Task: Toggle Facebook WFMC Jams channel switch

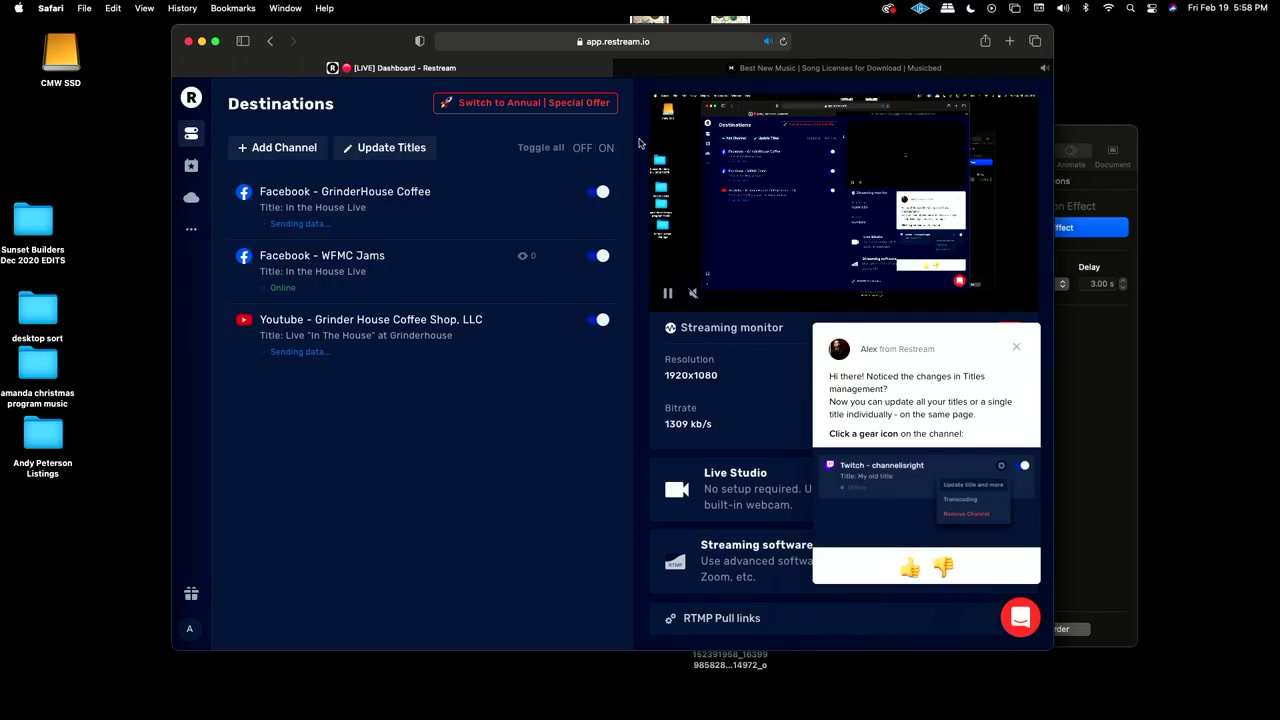Action: [599, 256]
